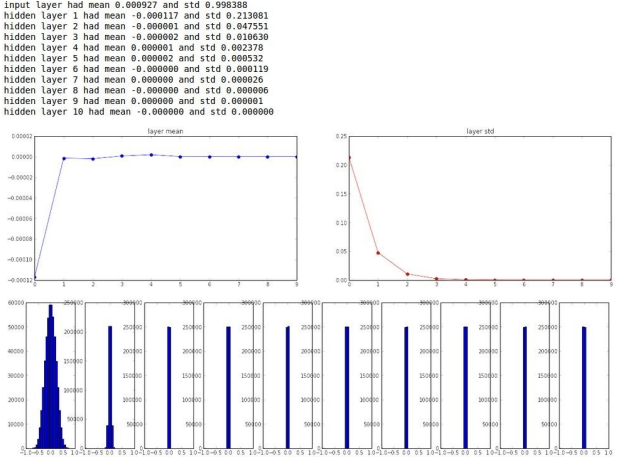Click the histogram with a short step near 40000

[x=110, y=387]
